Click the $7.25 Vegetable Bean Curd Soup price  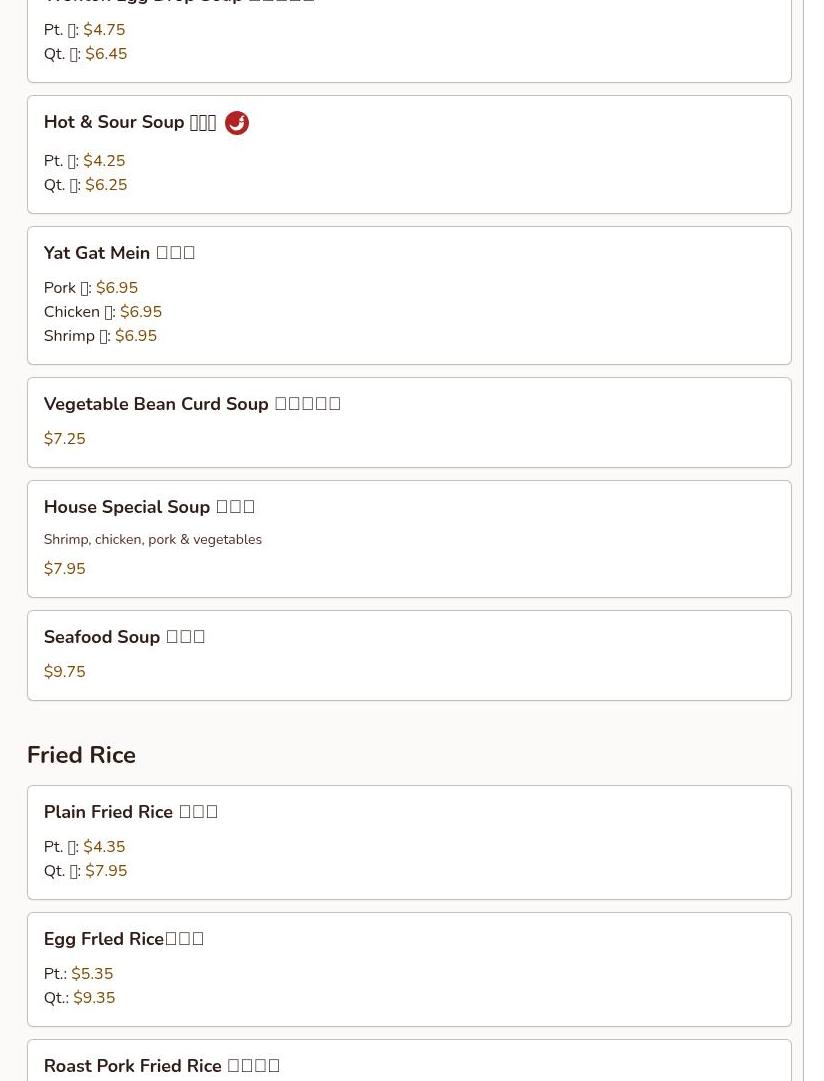click(65, 438)
